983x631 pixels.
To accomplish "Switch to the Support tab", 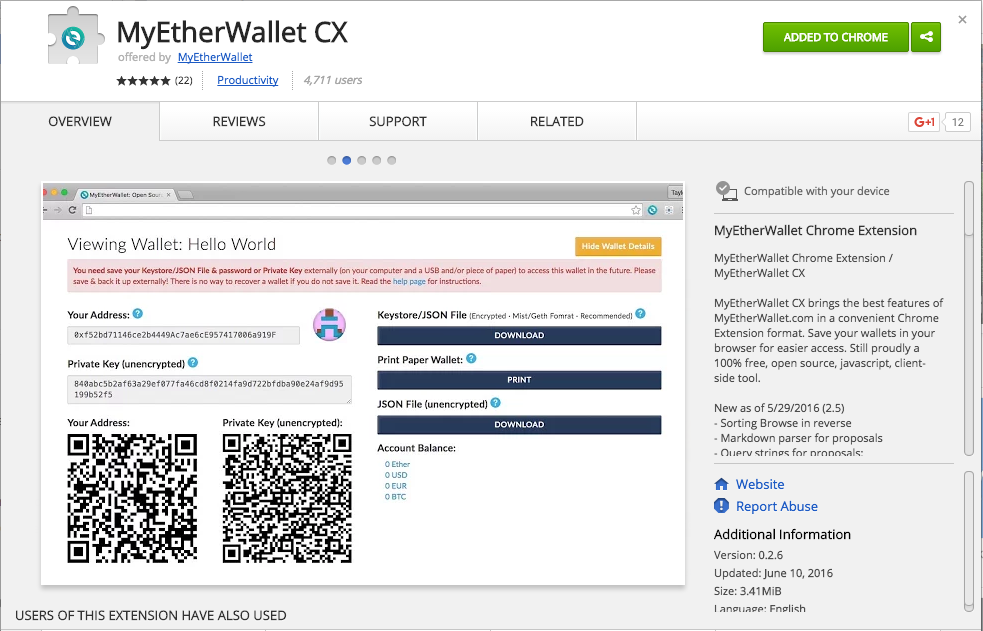I will 397,122.
